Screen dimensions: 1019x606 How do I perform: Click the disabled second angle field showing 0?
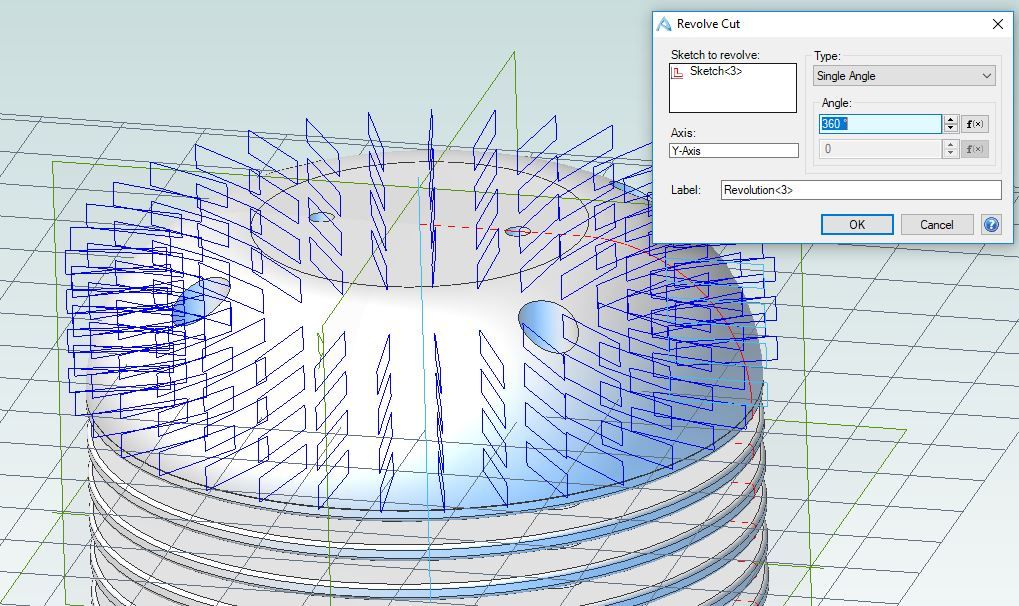[x=880, y=149]
